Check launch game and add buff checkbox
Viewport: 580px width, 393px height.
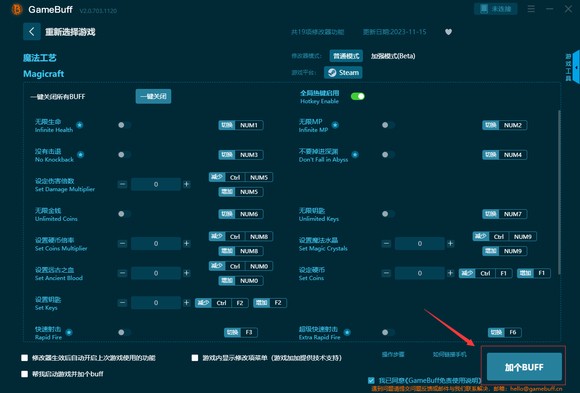click(x=25, y=374)
